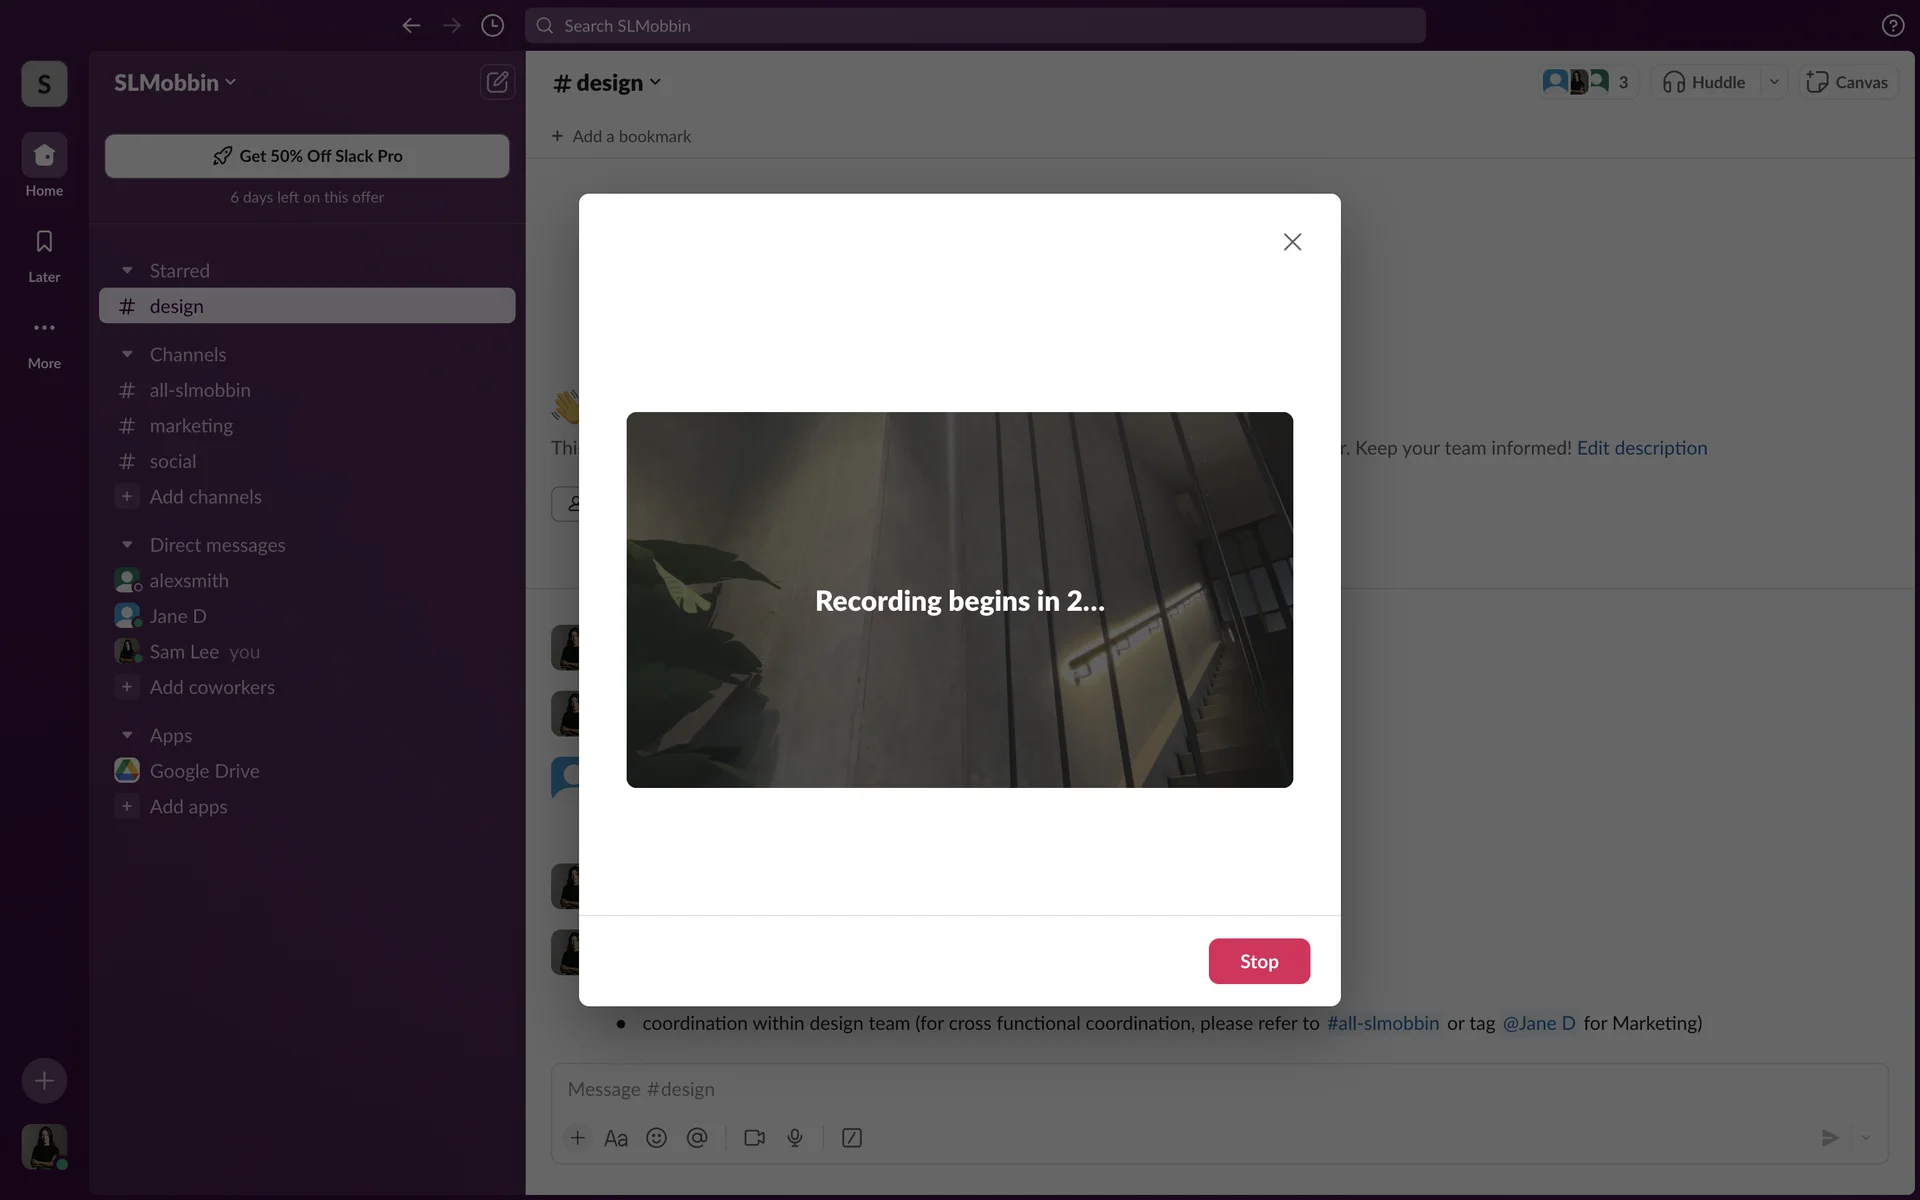Click the record audio microphone icon
This screenshot has width=1920, height=1200.
(x=795, y=1138)
